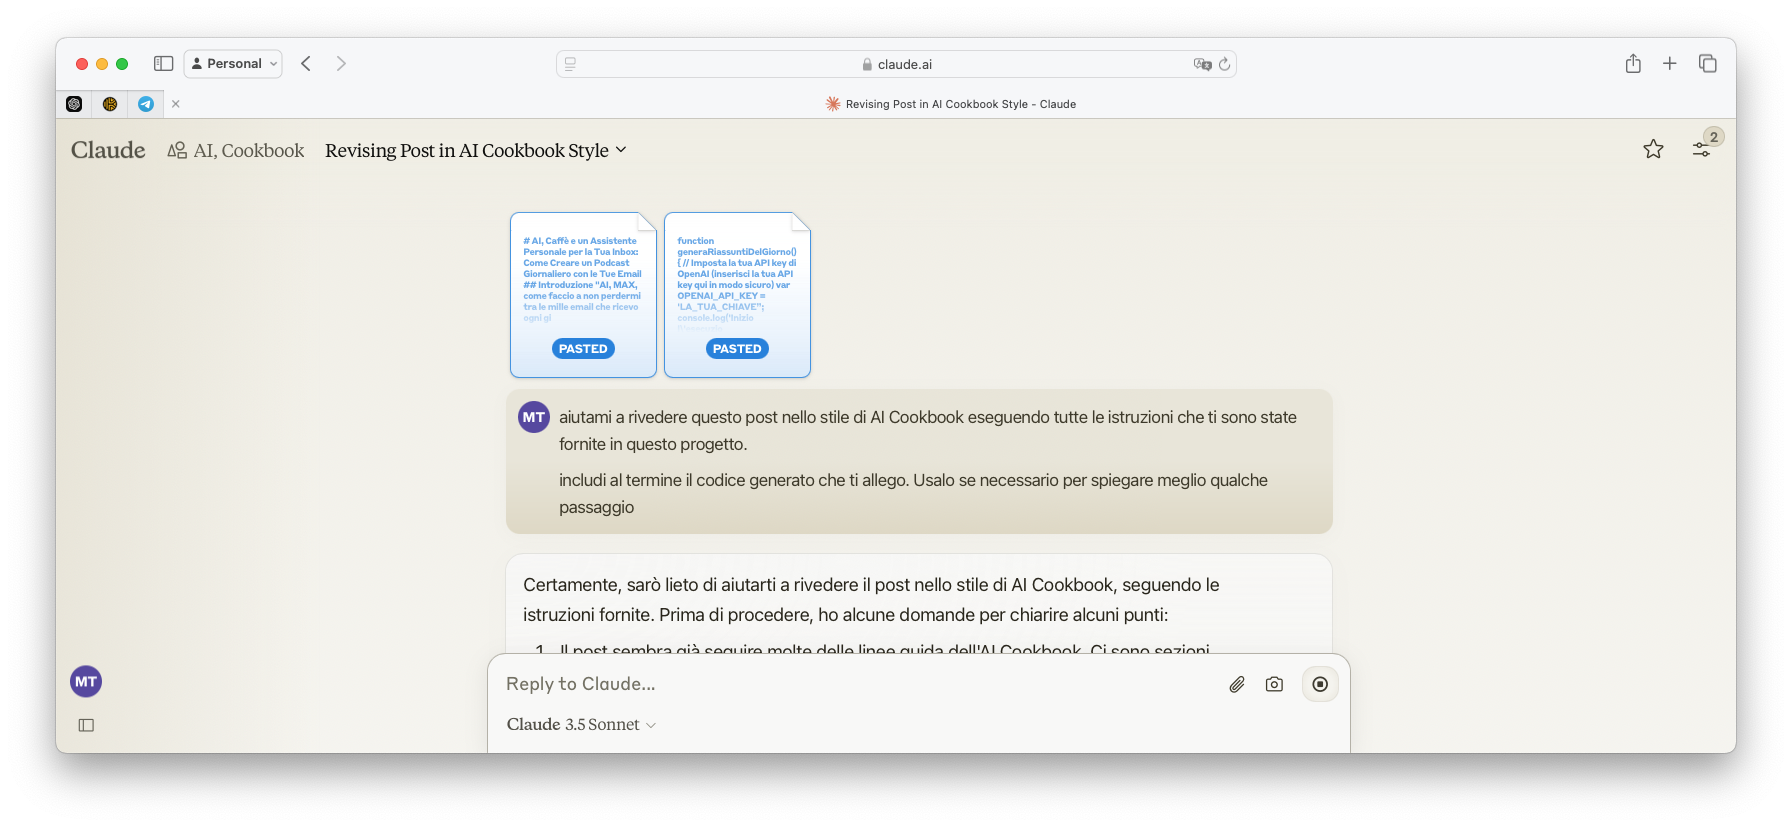This screenshot has height=827, width=1792.
Task: Close the current Claude tab
Action: point(176,104)
